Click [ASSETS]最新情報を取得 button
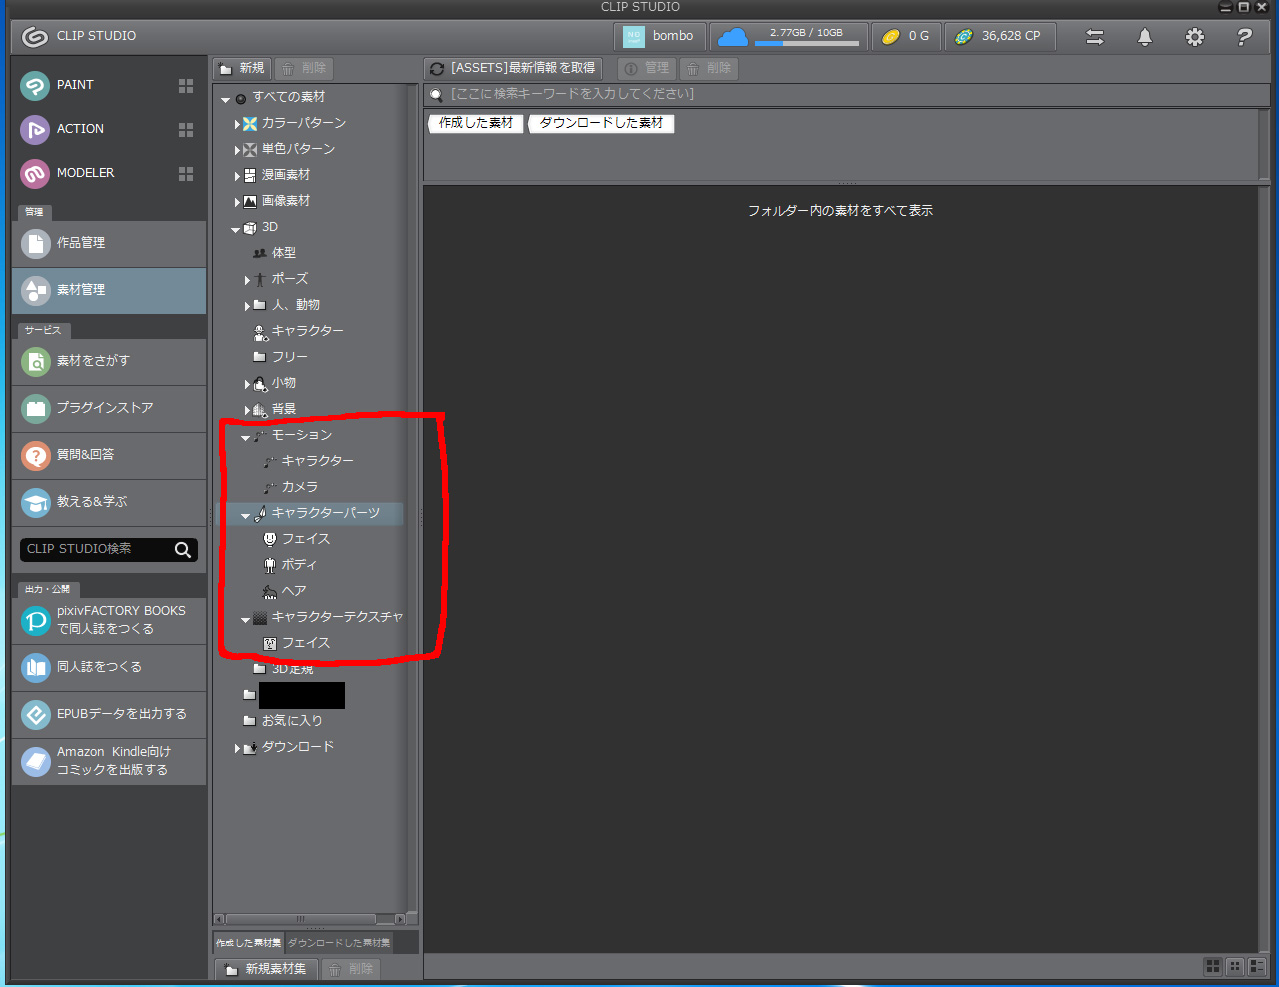The width and height of the screenshot is (1279, 987). [513, 68]
